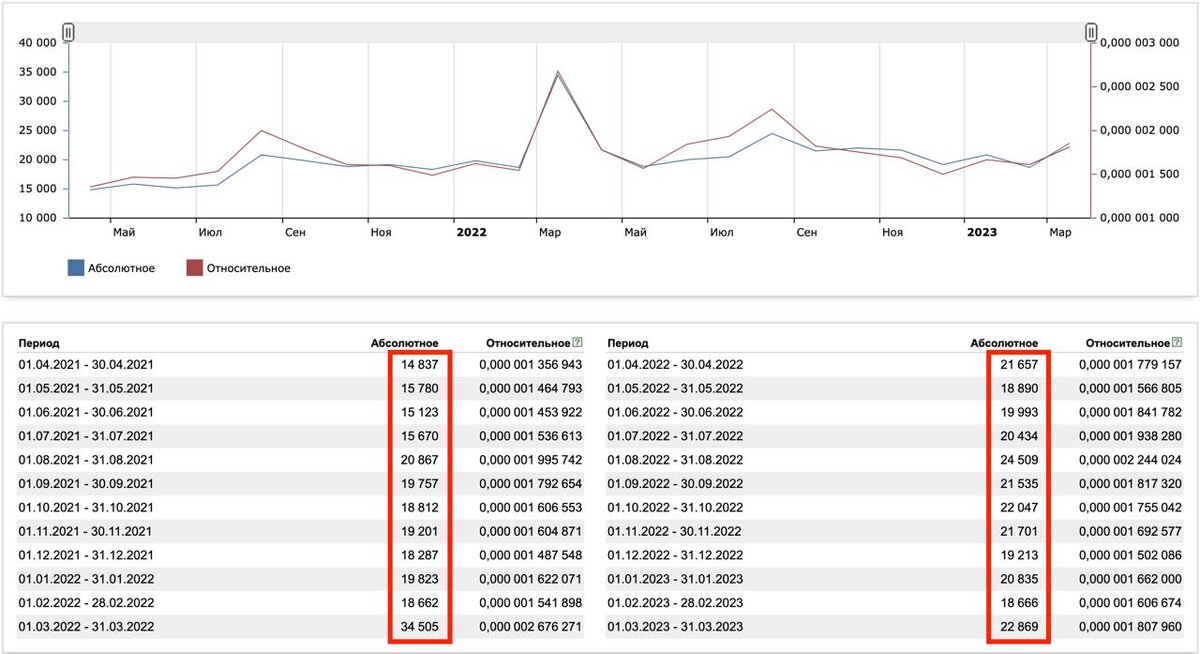Click the absolute value 14 837
Viewport: 1200px width, 654px height.
tap(419, 365)
